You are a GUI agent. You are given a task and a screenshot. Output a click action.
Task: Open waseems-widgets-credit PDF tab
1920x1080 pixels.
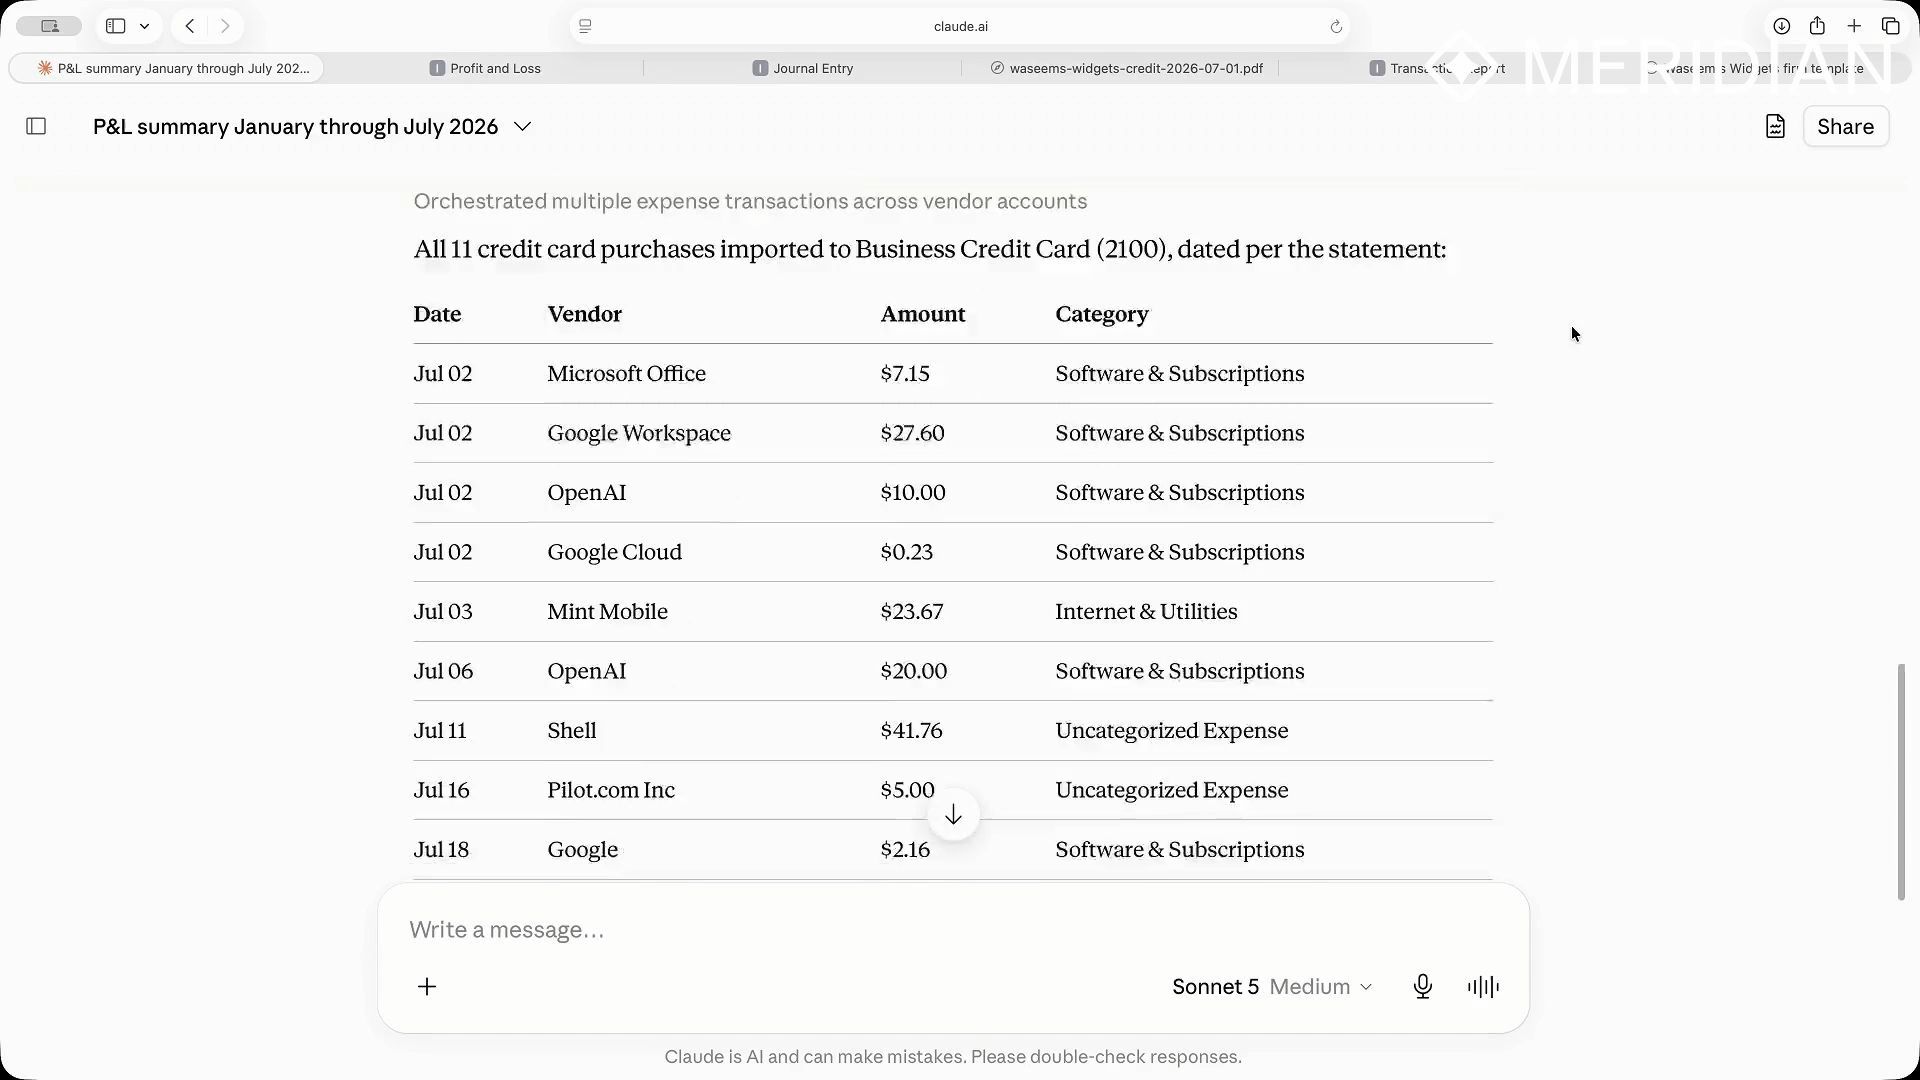click(x=1126, y=68)
